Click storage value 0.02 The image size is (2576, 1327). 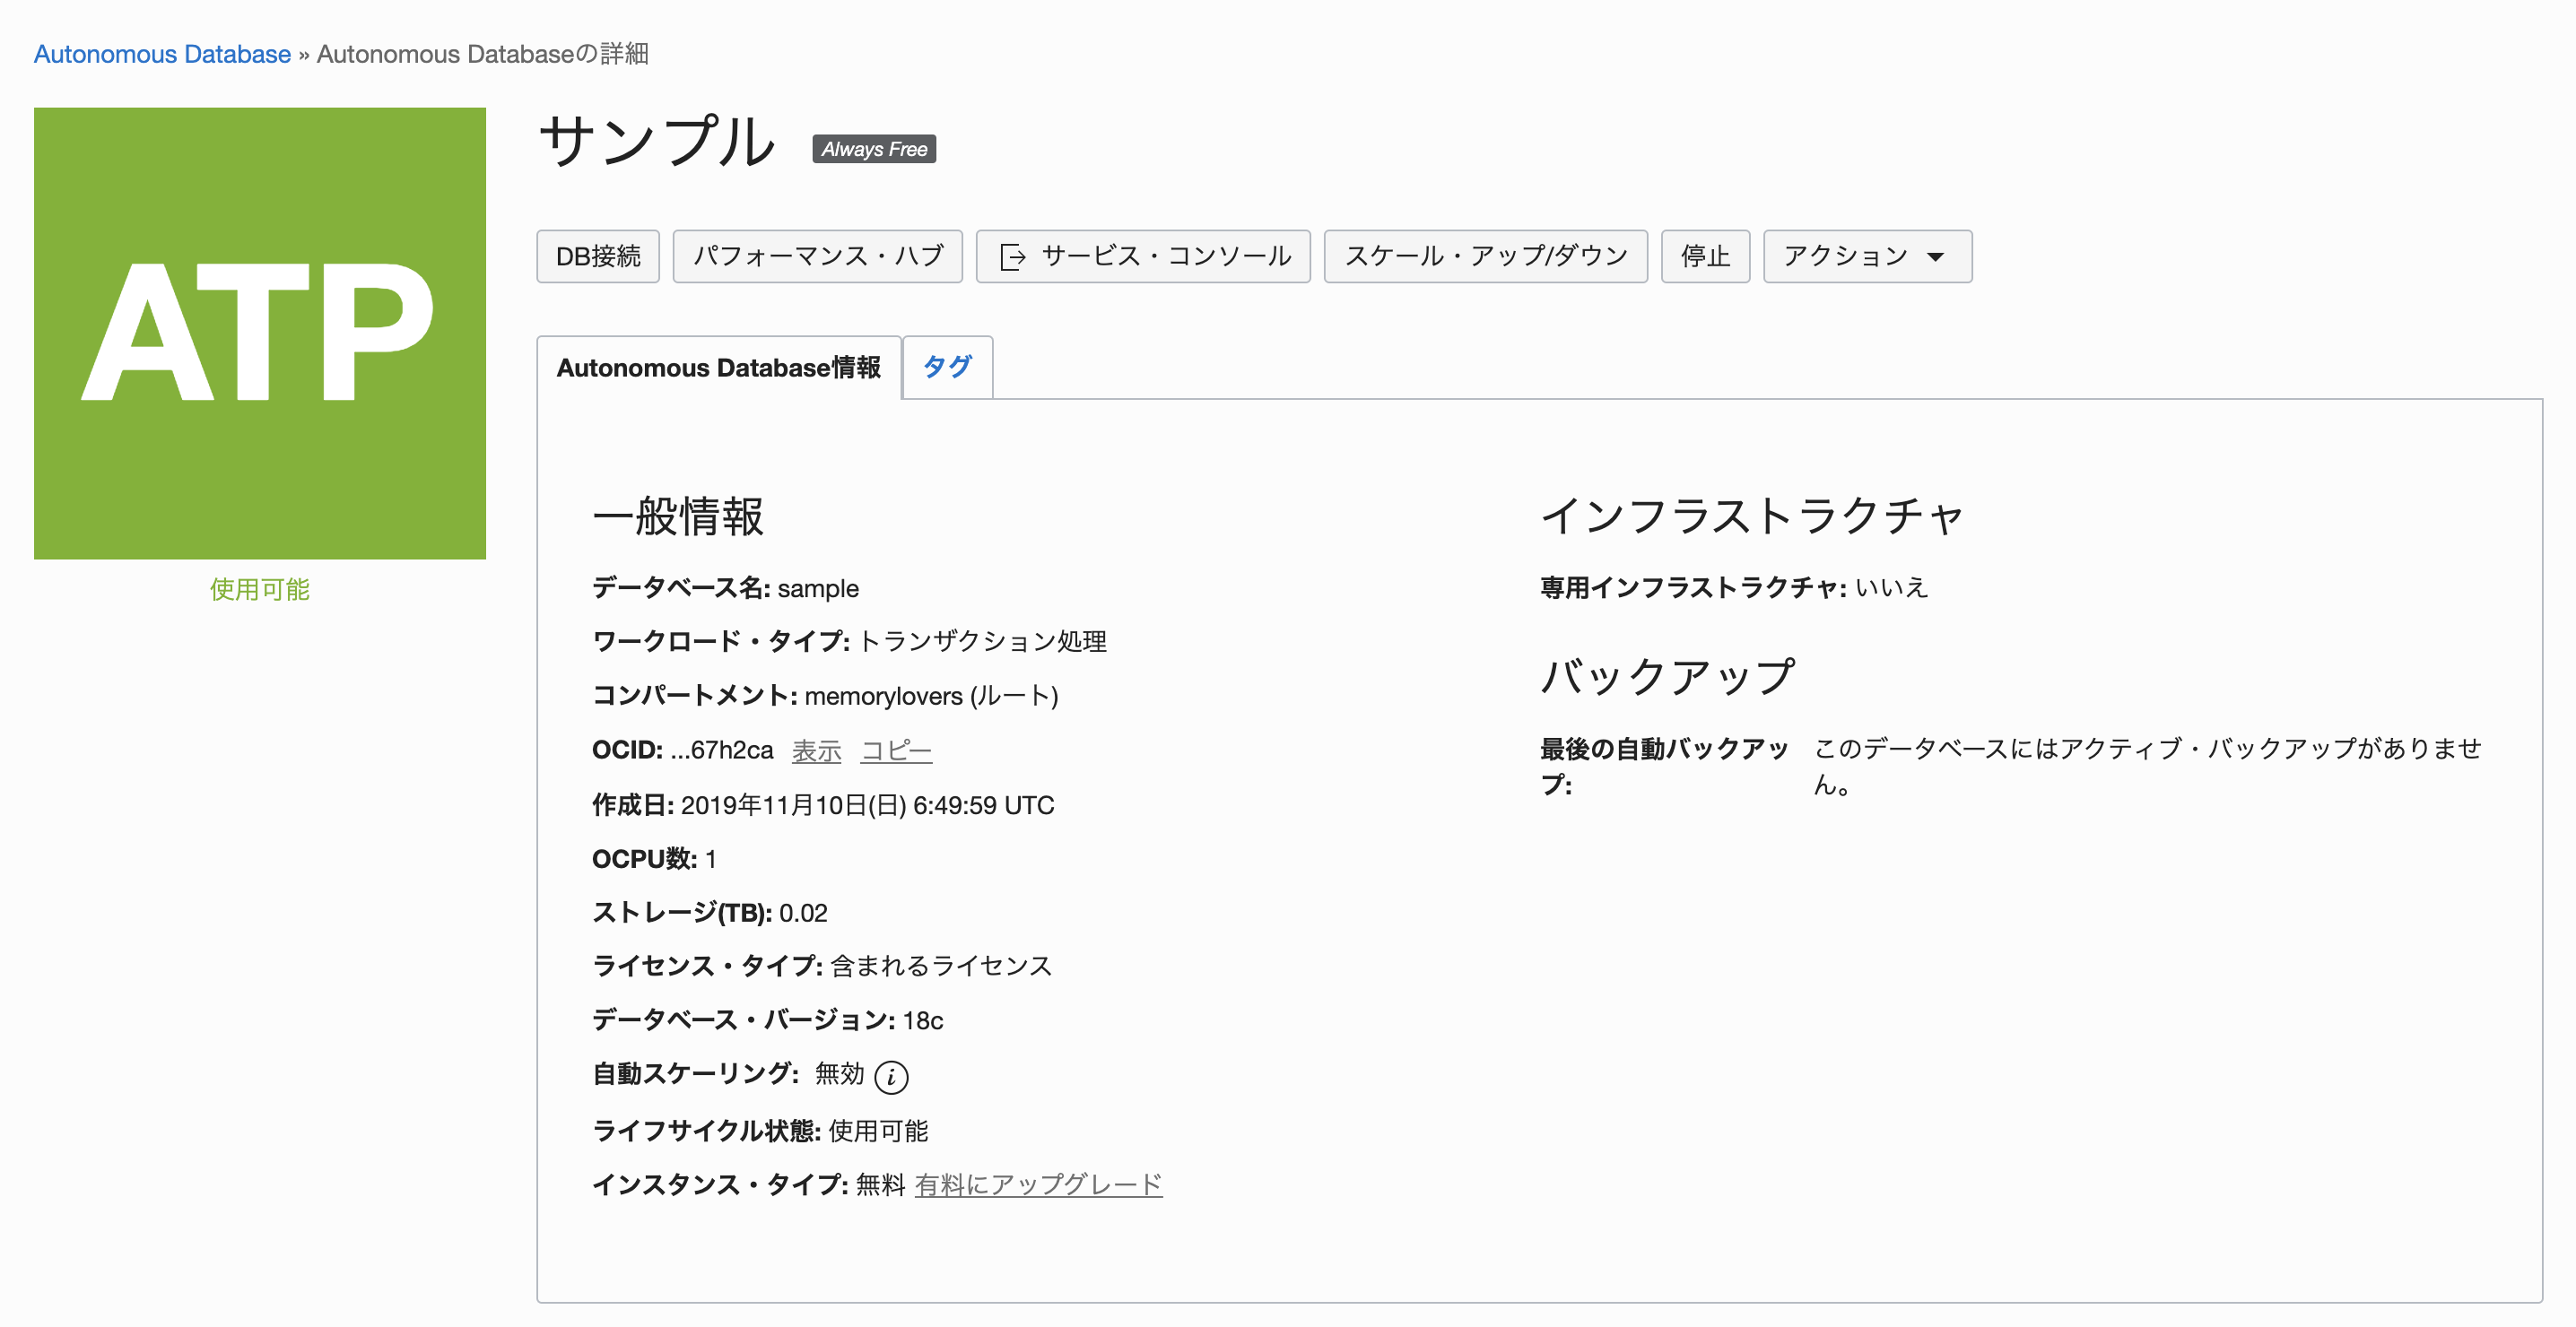(x=803, y=913)
